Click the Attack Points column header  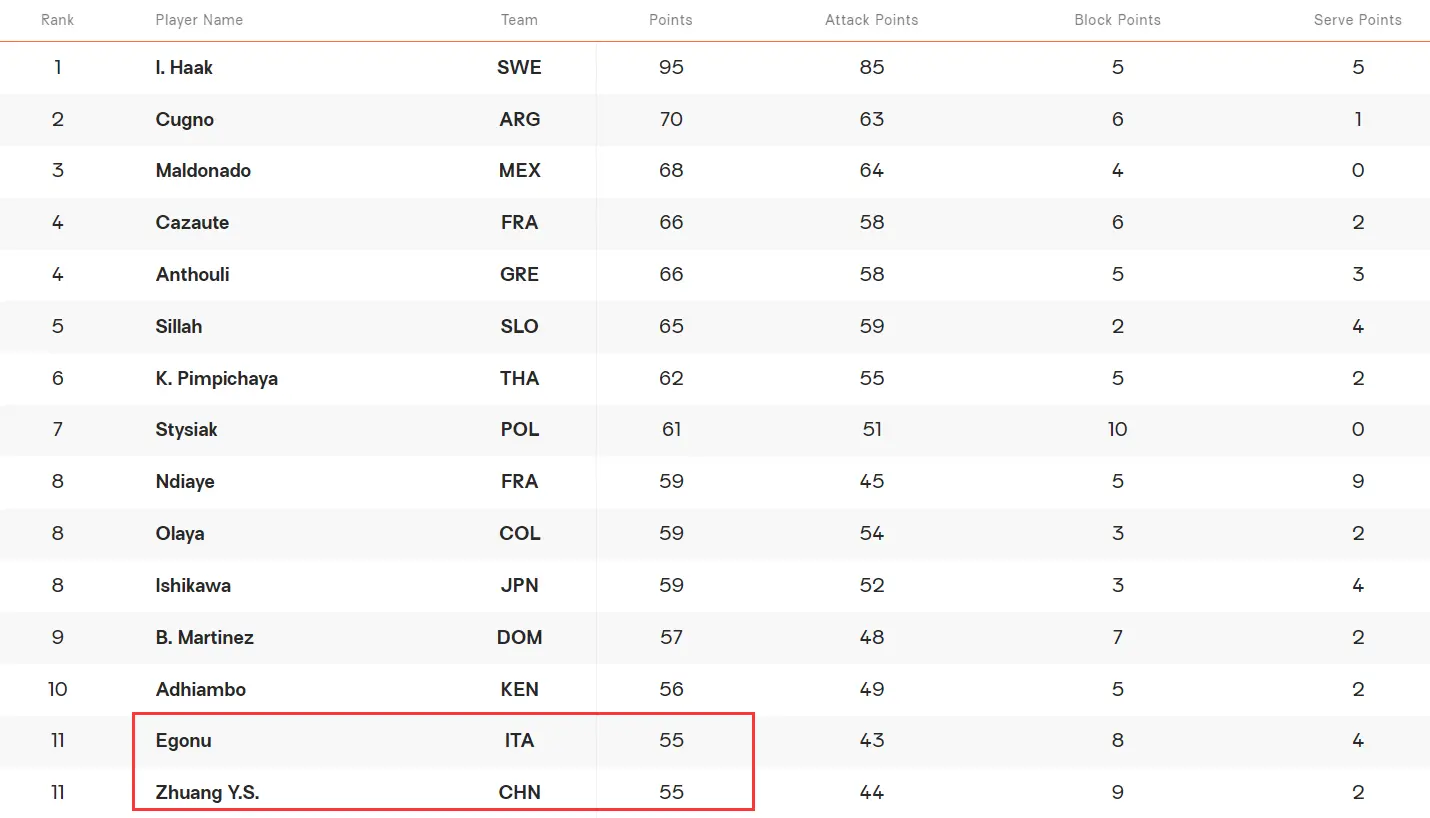tap(871, 20)
